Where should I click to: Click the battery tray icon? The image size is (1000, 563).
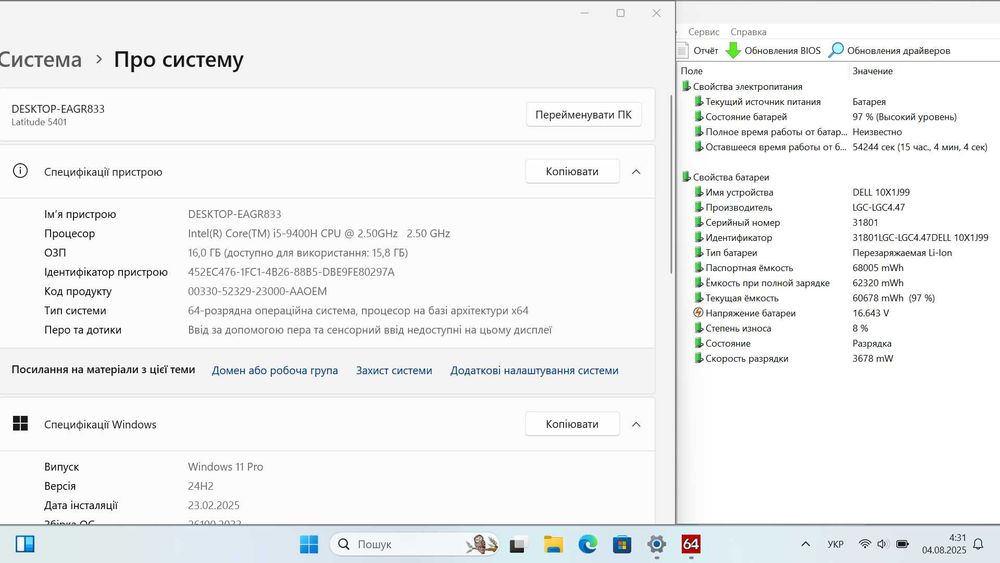(x=902, y=544)
